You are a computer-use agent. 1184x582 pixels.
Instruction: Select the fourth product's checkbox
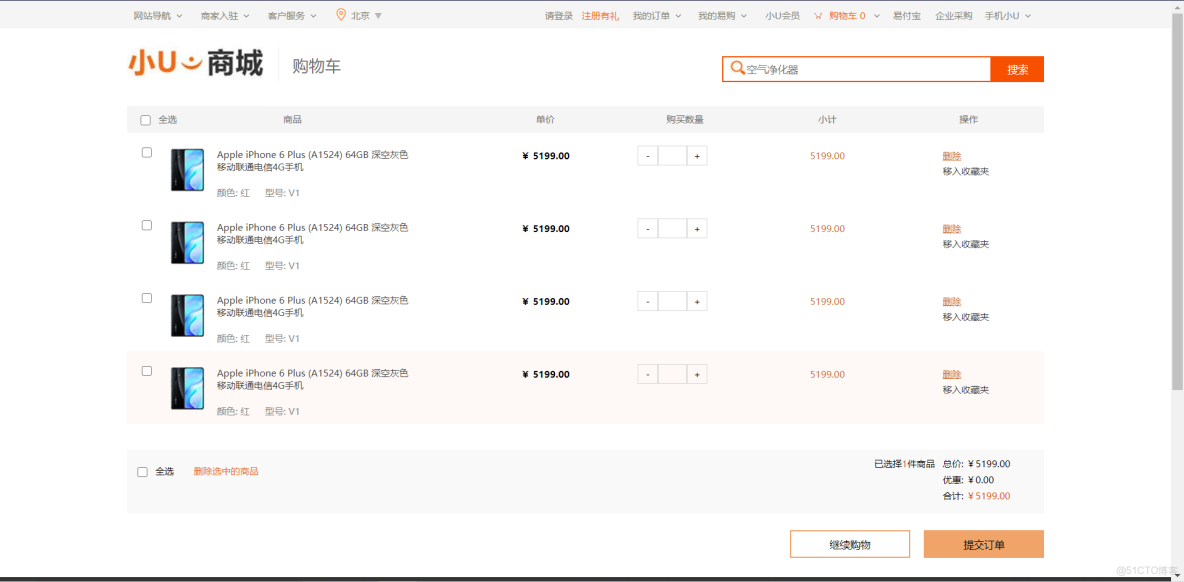(x=147, y=371)
